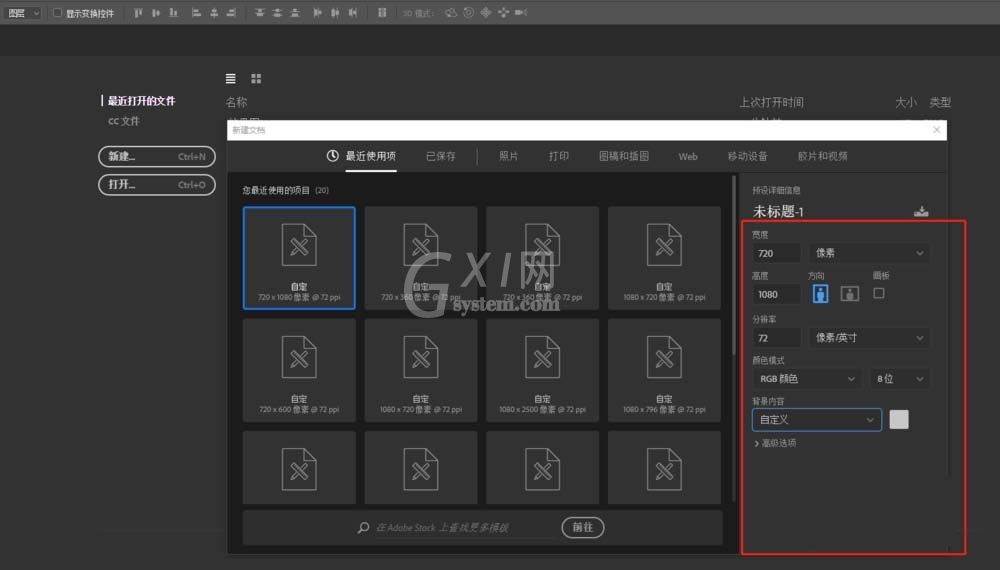The image size is (1000, 570).
Task: Open 8 位 bit depth dropdown
Action: pos(899,379)
